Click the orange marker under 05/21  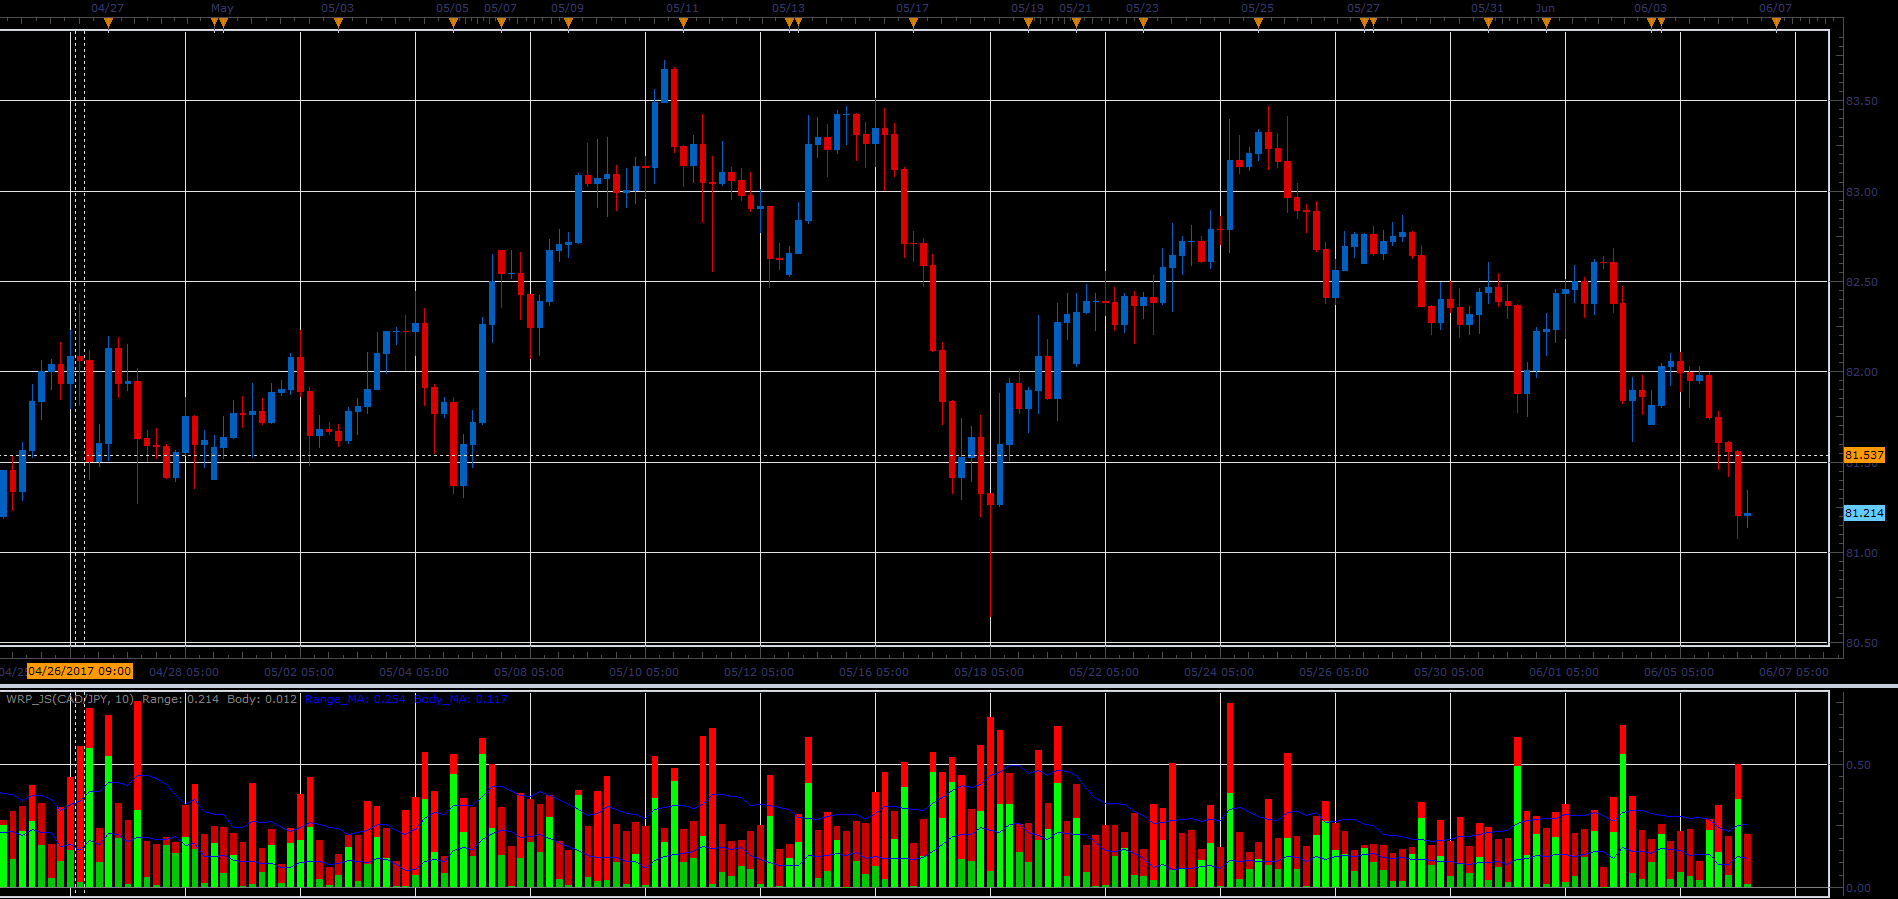click(1076, 23)
